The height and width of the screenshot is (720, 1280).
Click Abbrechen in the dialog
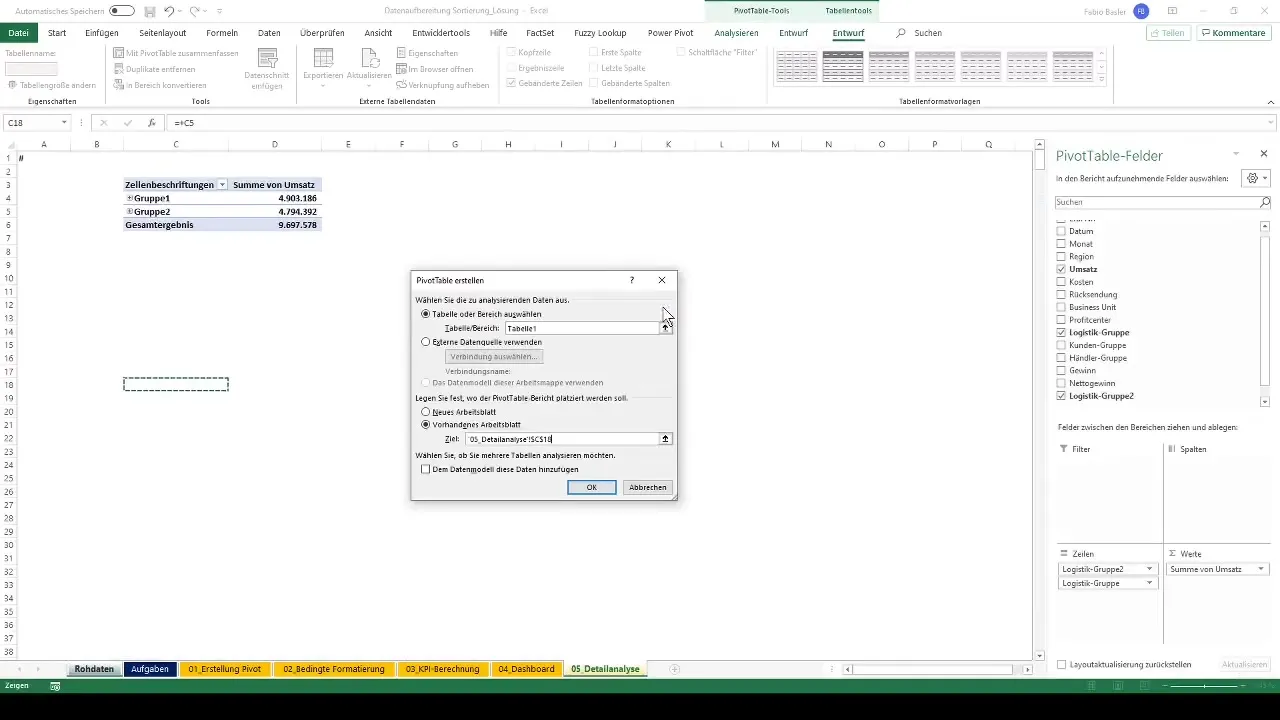[x=648, y=487]
